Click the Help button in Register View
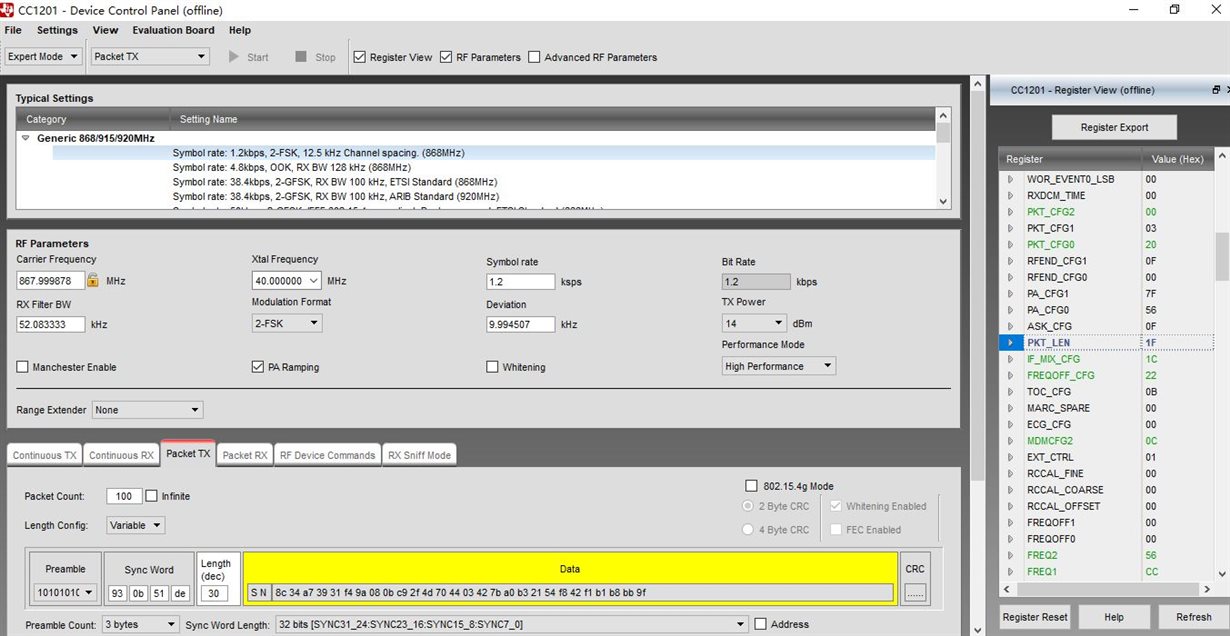 [x=1114, y=617]
